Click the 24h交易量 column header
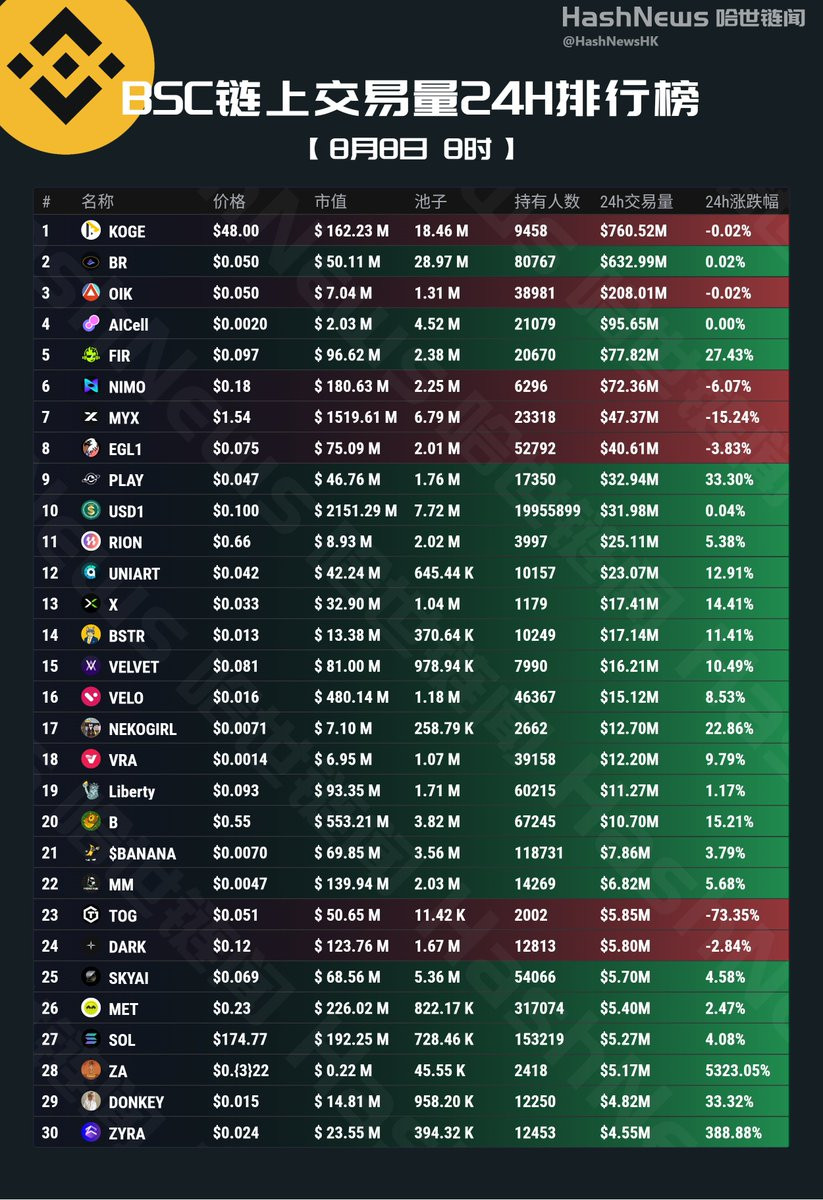 coord(636,201)
